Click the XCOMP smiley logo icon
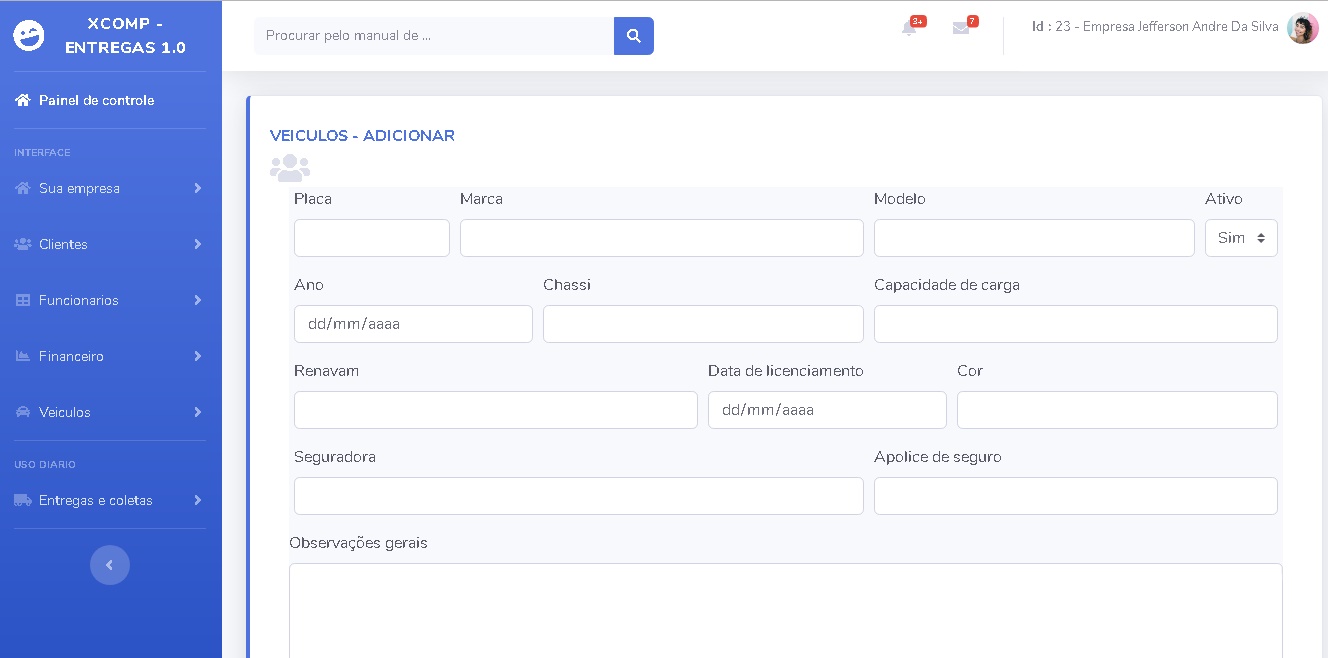 [x=29, y=36]
